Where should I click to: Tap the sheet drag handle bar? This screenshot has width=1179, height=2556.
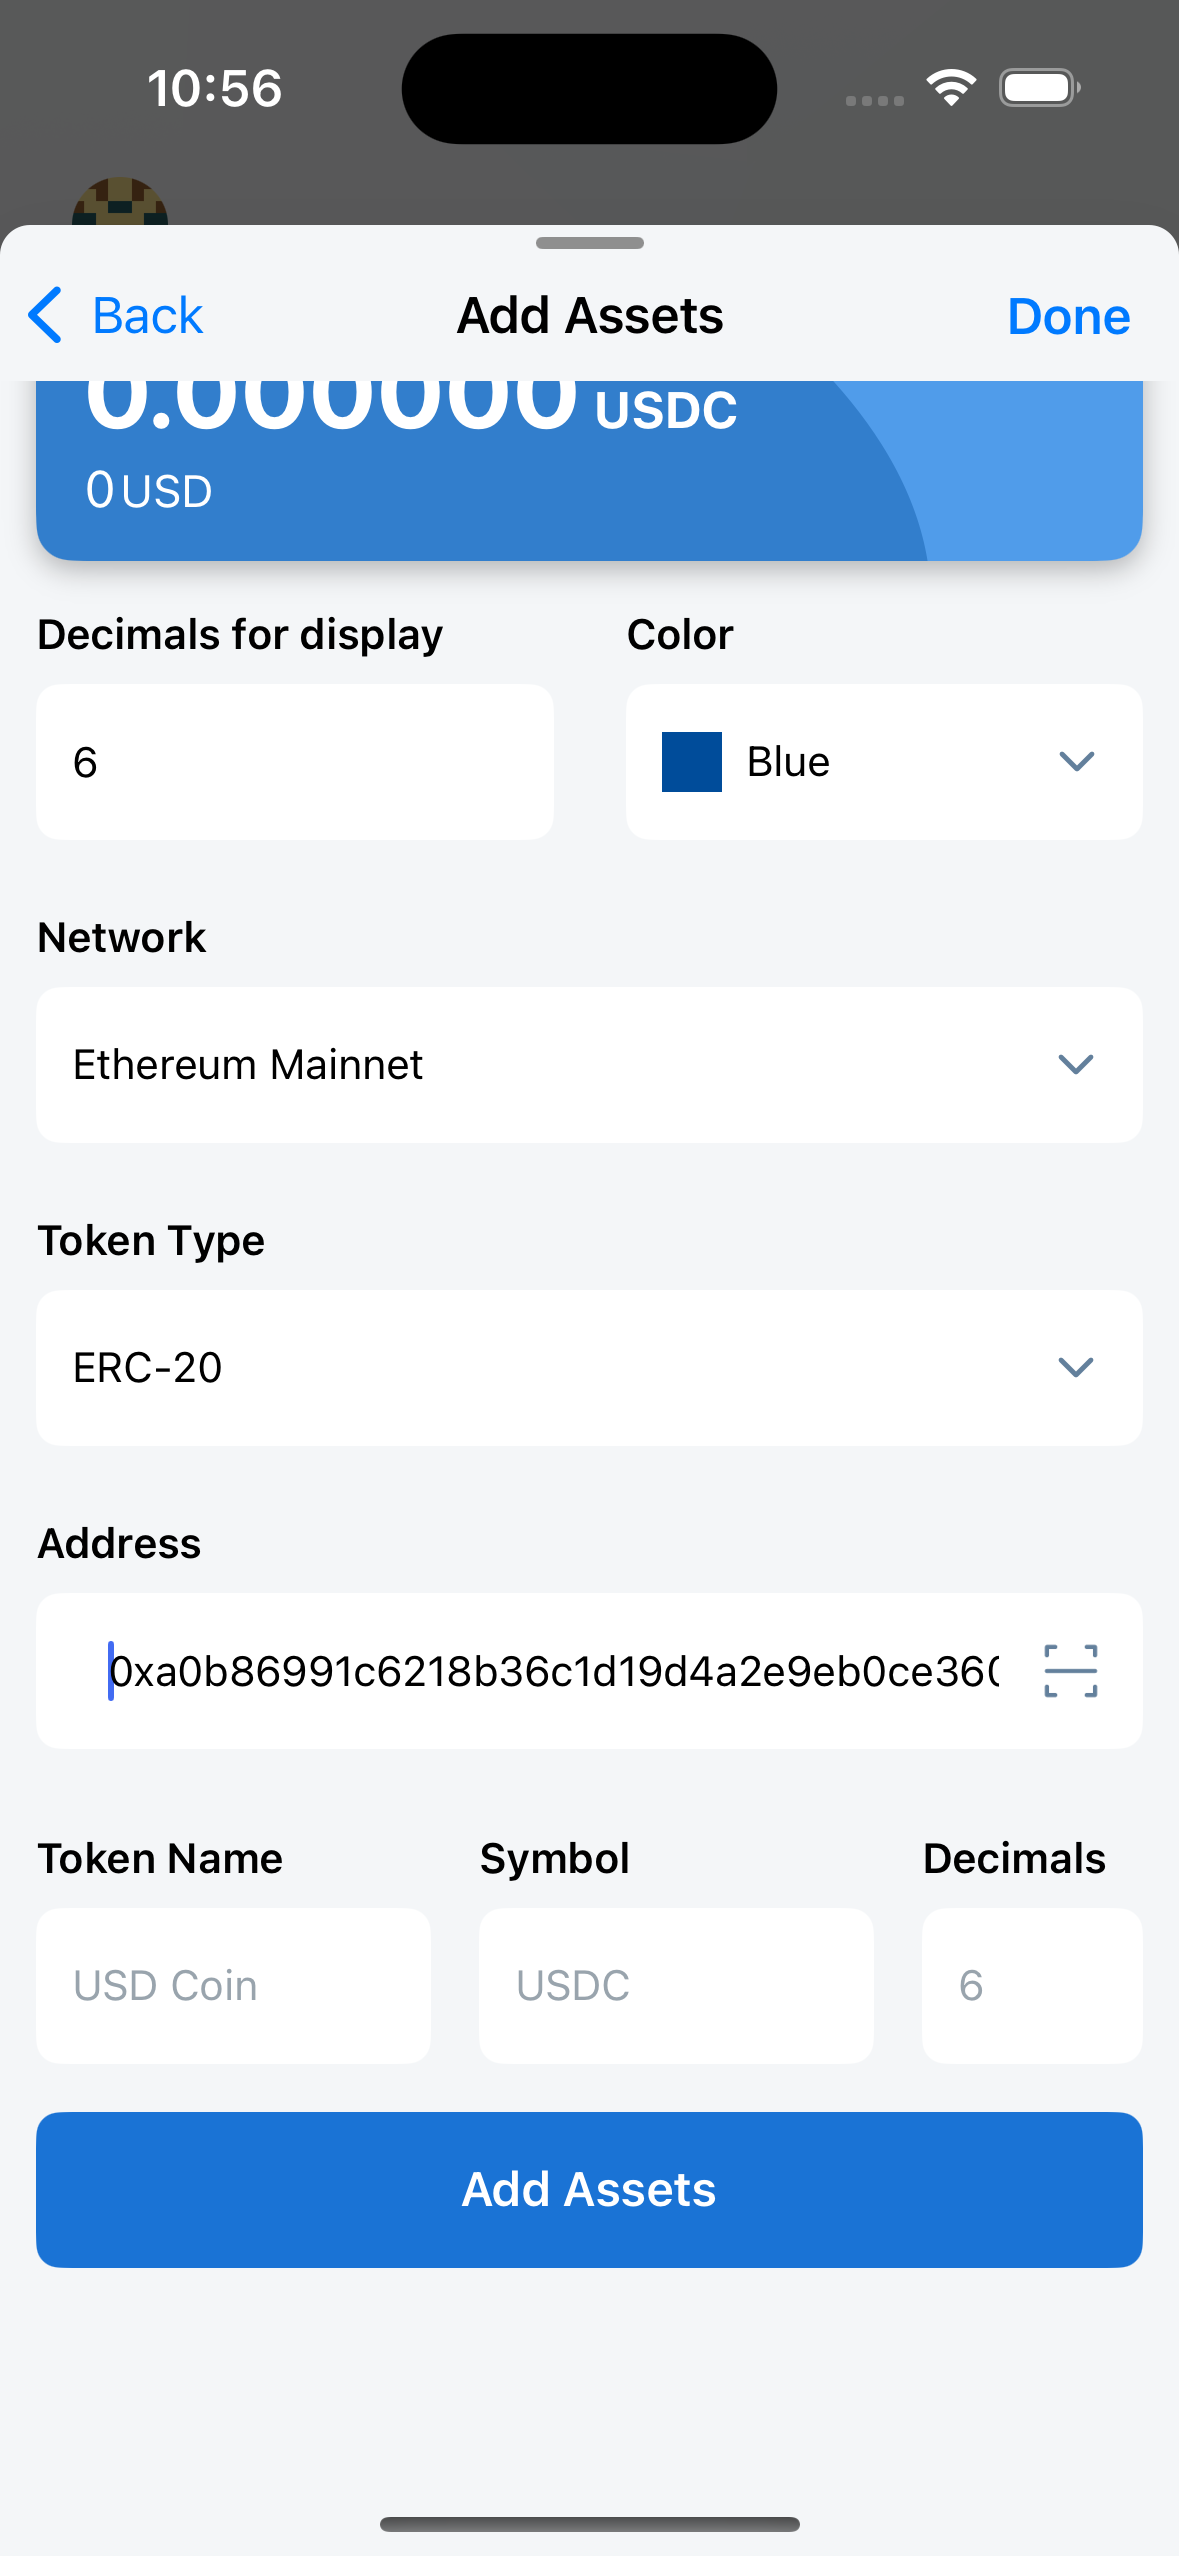[589, 243]
